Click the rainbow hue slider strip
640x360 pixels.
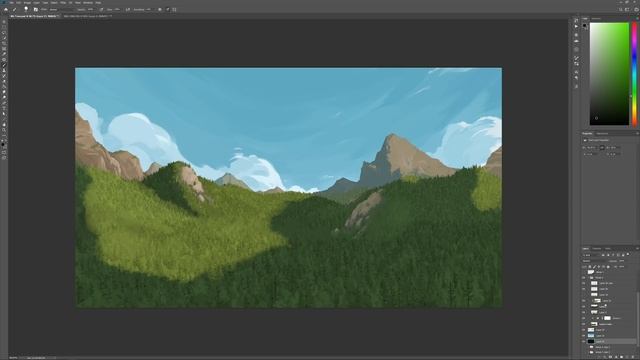tap(635, 73)
